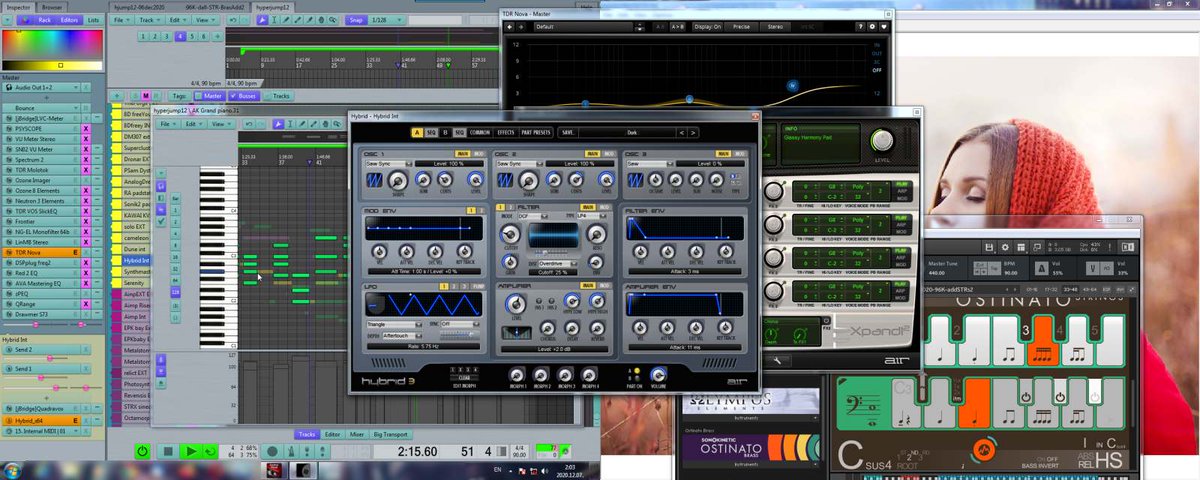Click Hybrid SAVE button
The width and height of the screenshot is (1200, 480).
[x=568, y=132]
